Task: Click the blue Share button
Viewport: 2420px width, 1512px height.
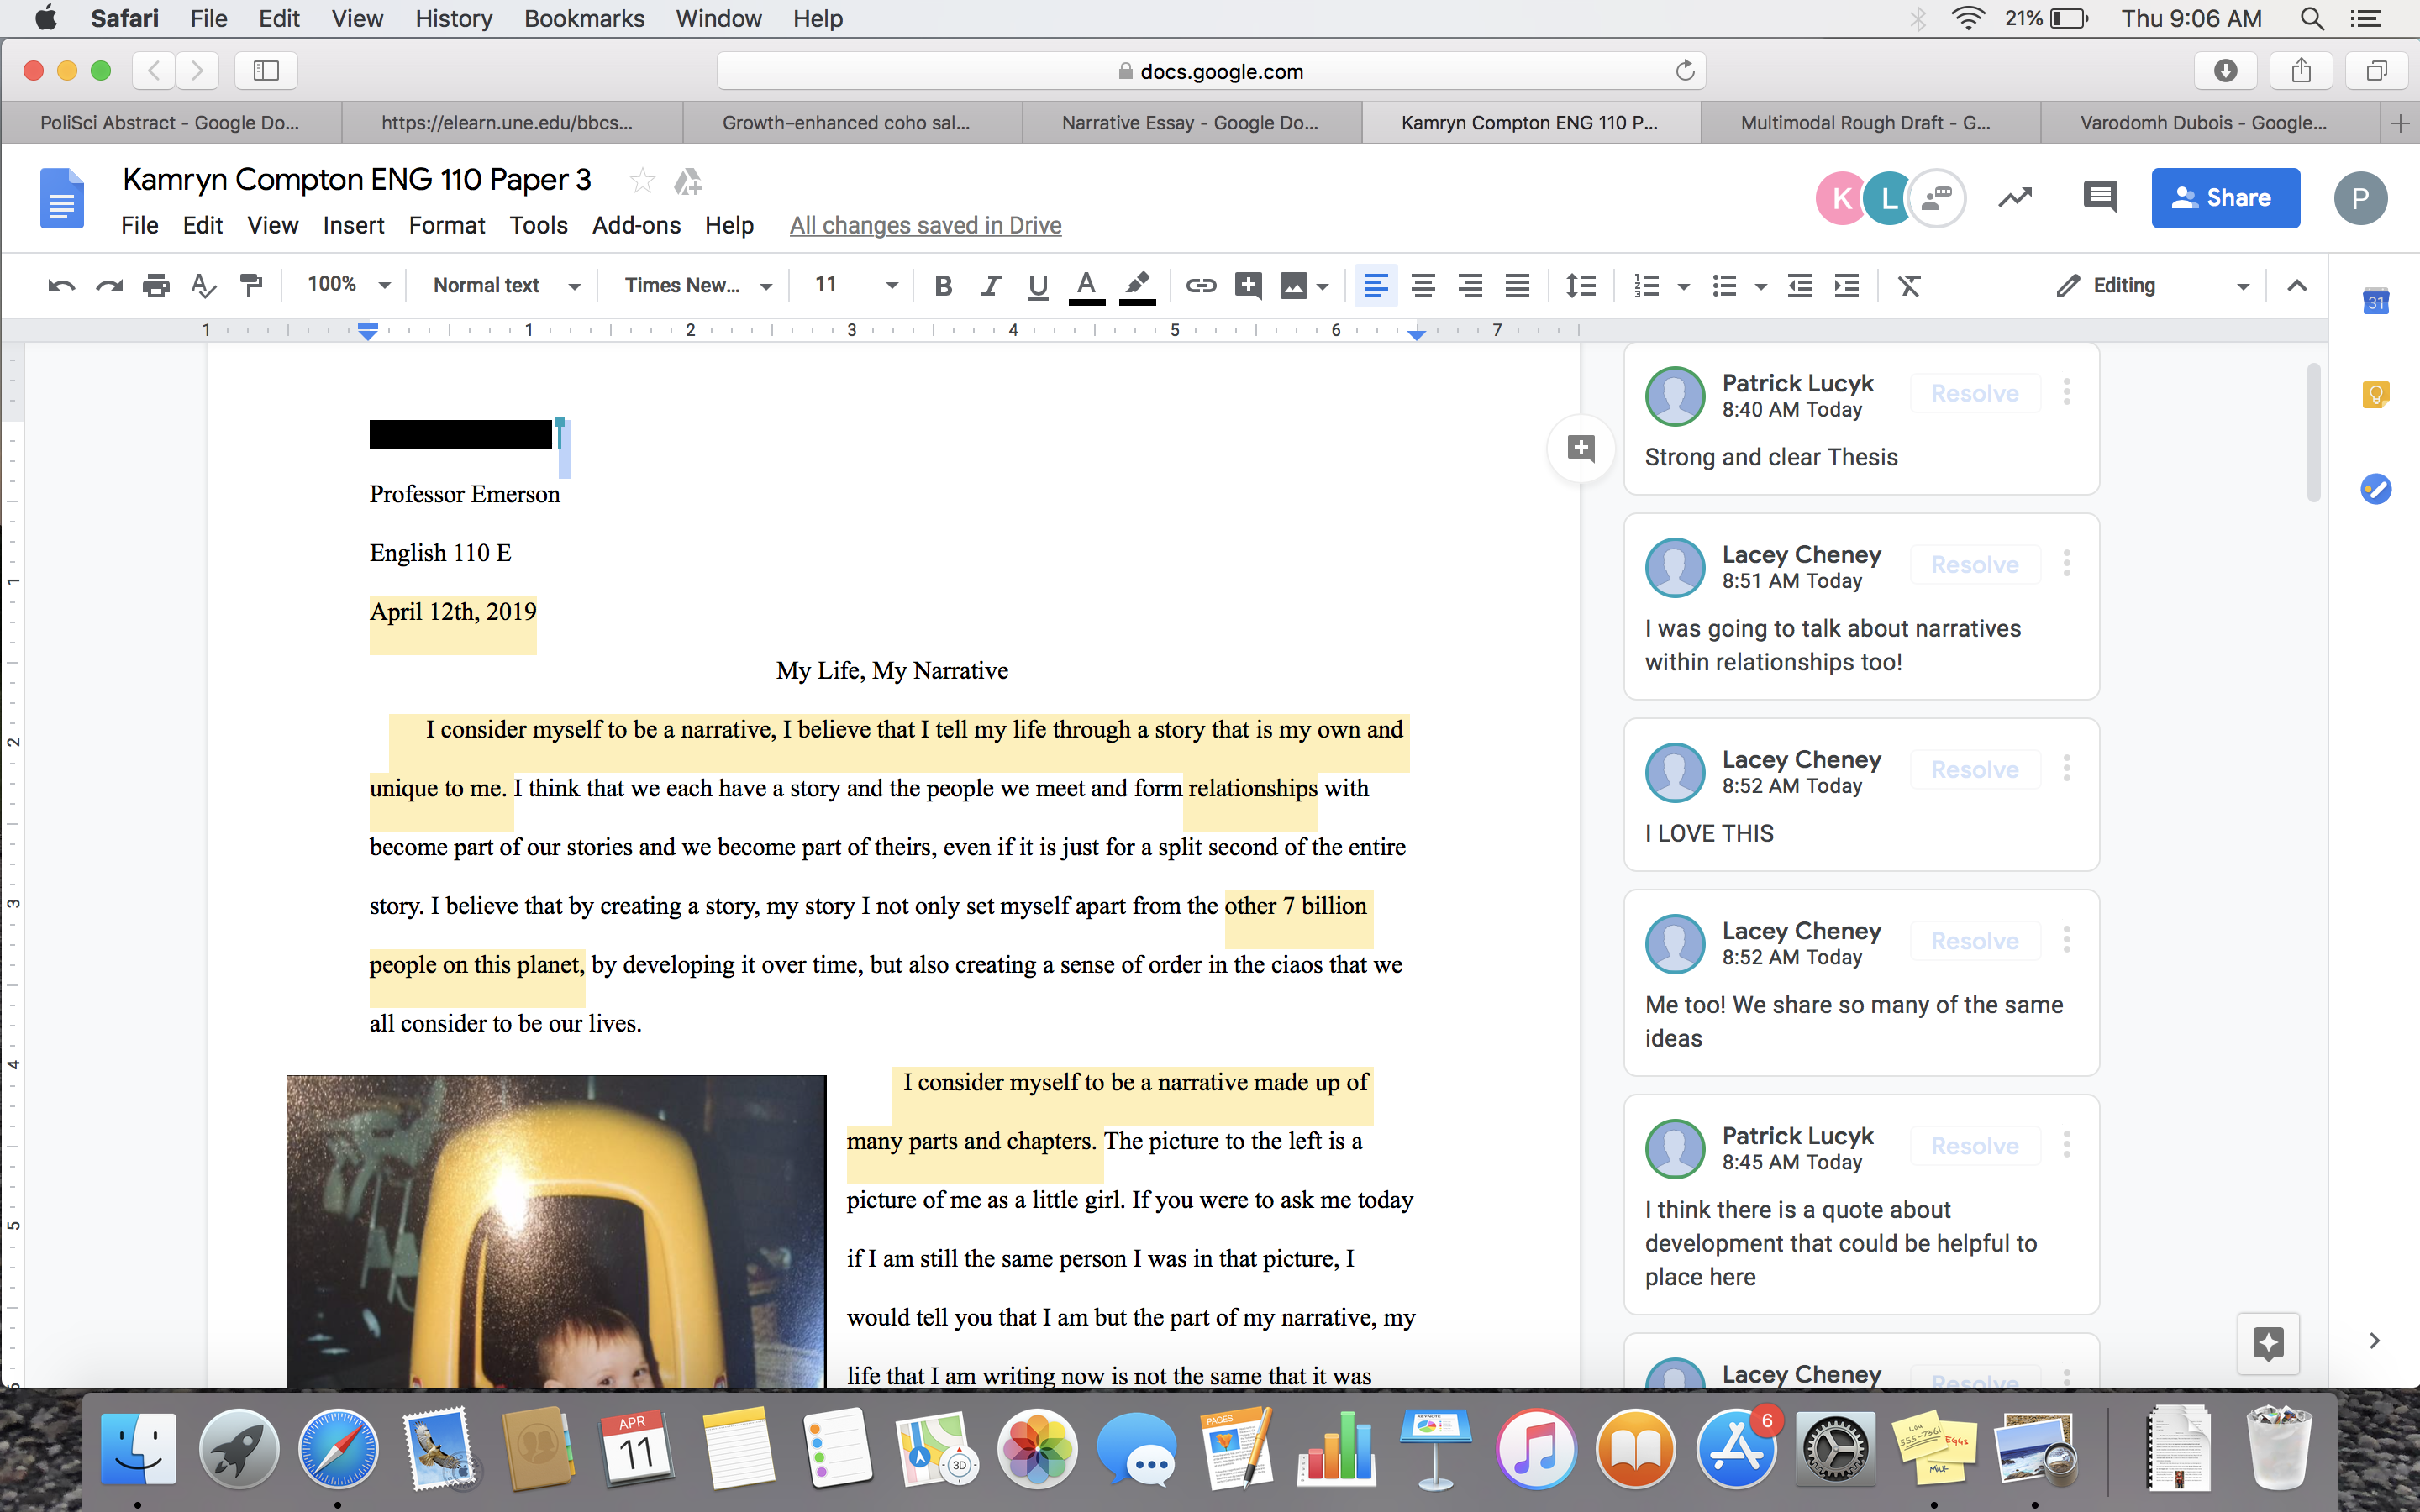Action: (2225, 198)
